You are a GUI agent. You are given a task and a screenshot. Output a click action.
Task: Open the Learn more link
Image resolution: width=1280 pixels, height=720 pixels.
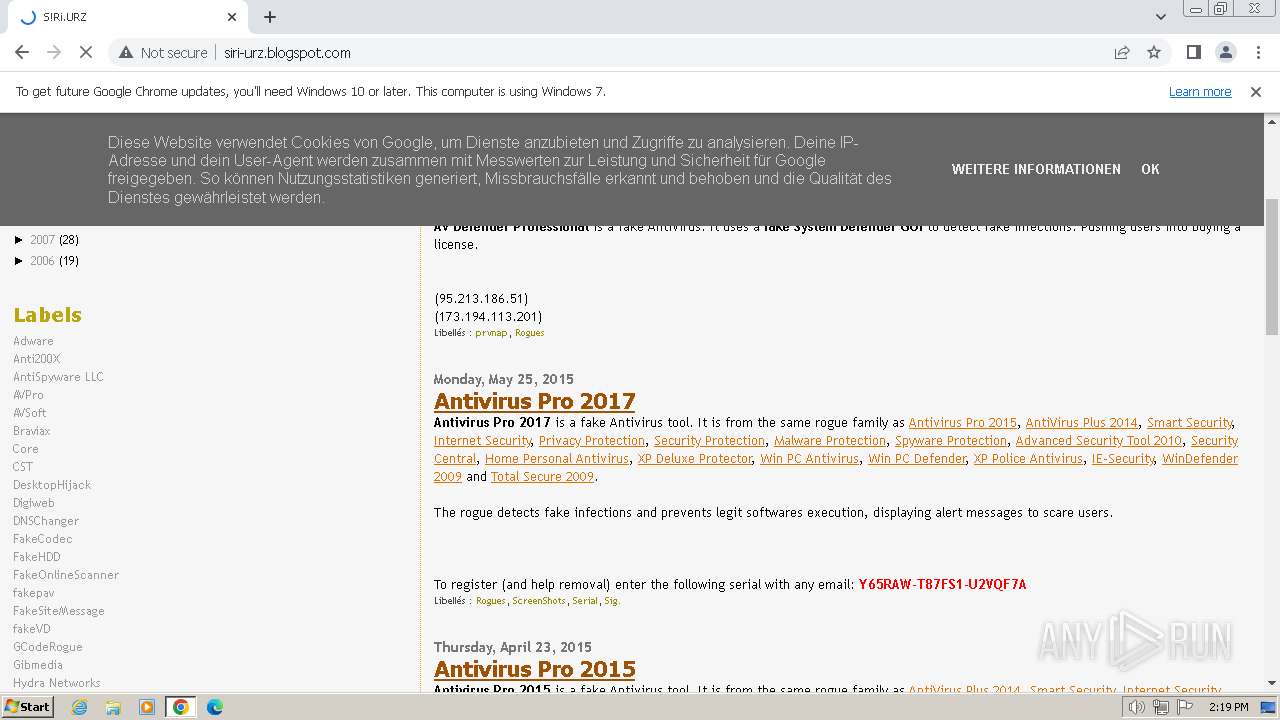pos(1200,91)
